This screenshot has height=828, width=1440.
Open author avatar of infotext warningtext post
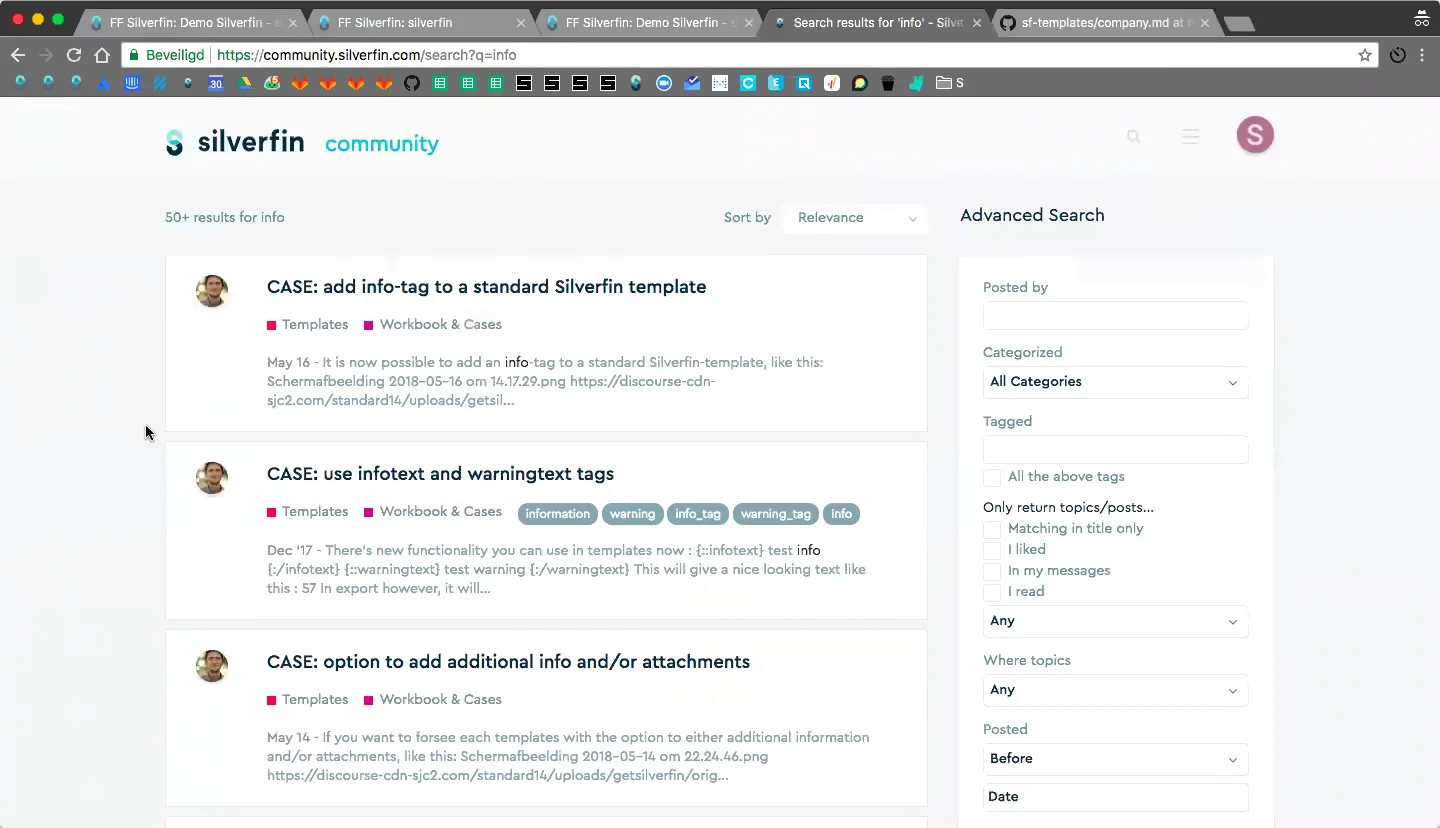pos(212,478)
